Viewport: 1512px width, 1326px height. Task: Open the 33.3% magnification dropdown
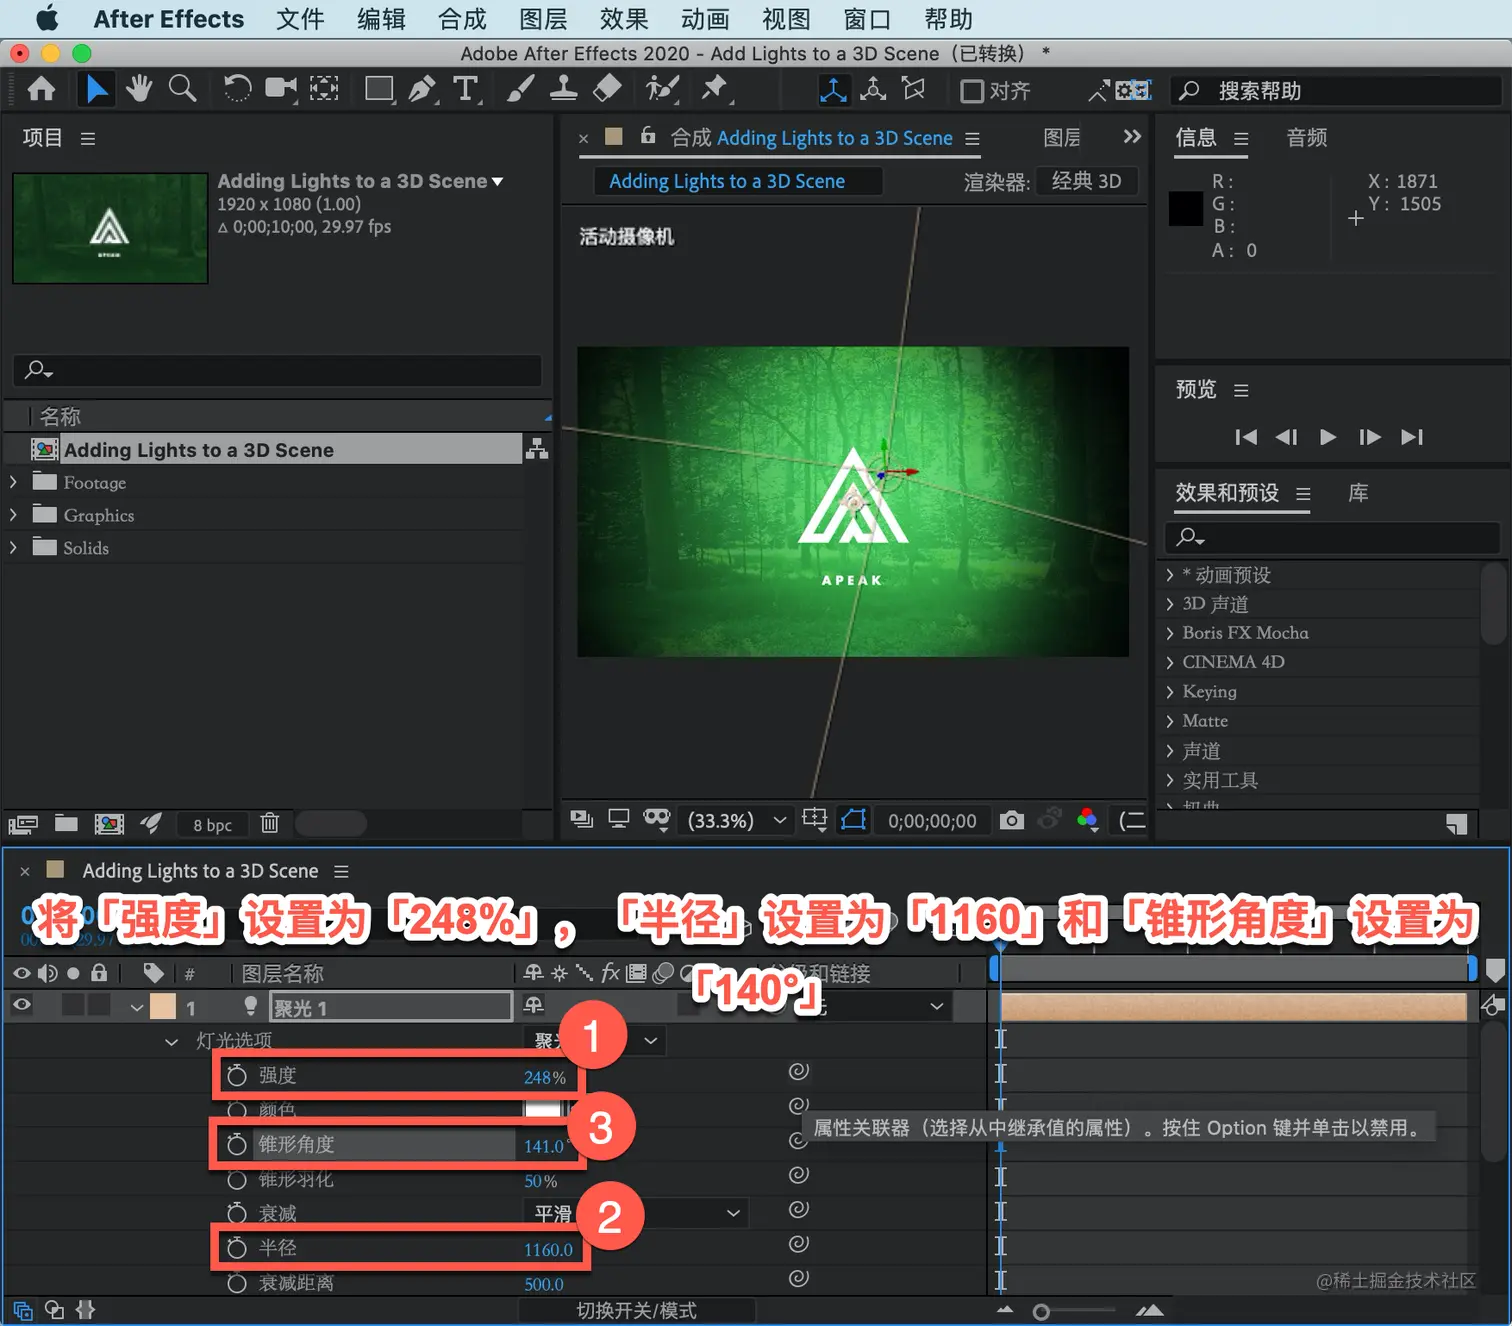point(738,820)
